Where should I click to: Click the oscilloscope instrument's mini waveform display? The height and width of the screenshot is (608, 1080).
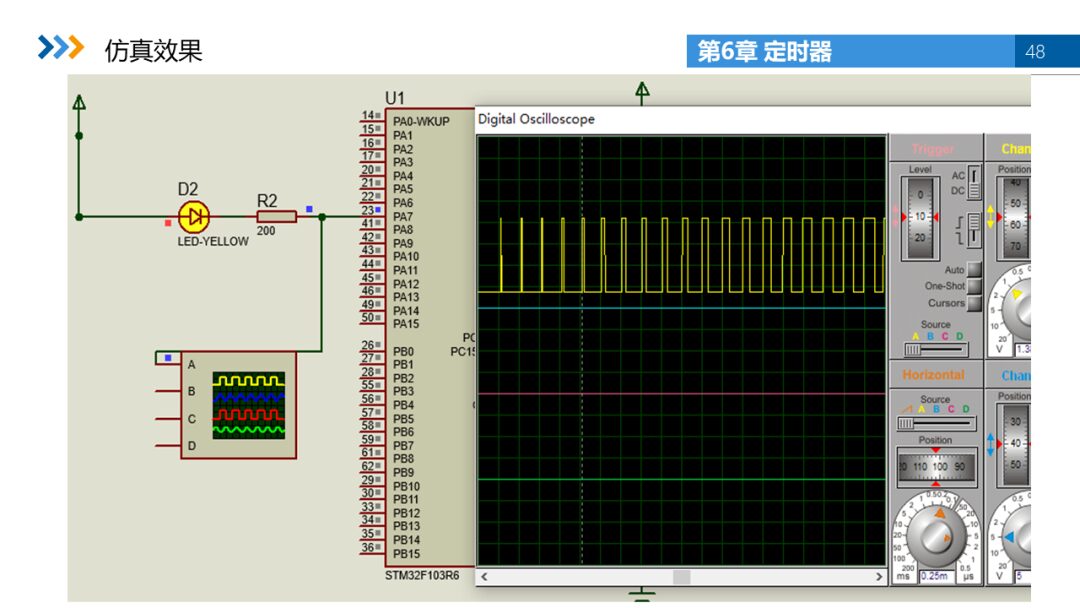249,406
